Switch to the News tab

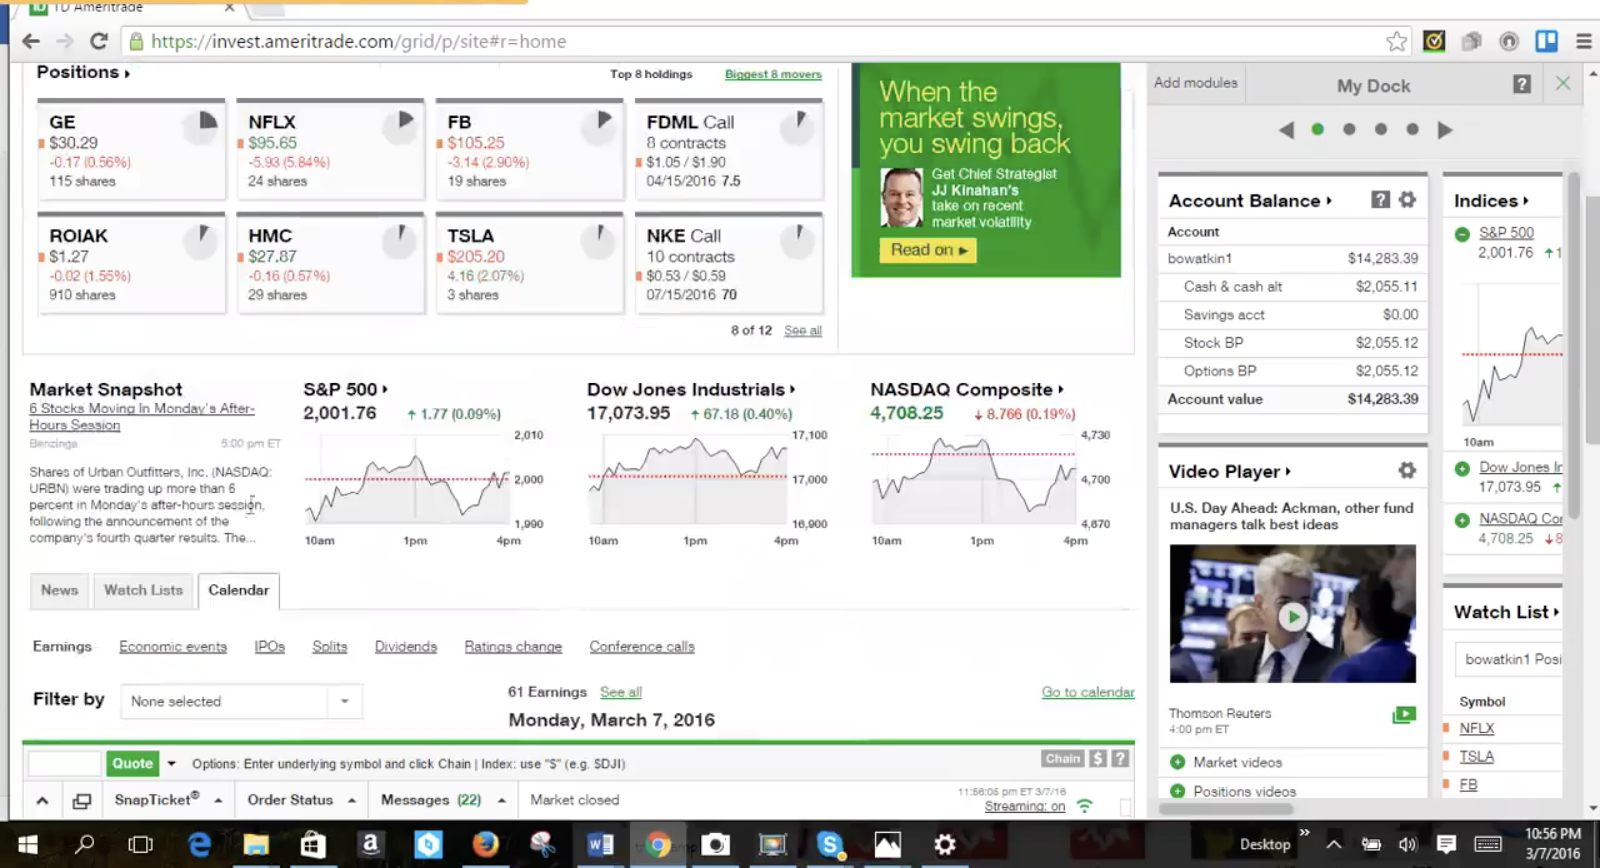(x=59, y=590)
